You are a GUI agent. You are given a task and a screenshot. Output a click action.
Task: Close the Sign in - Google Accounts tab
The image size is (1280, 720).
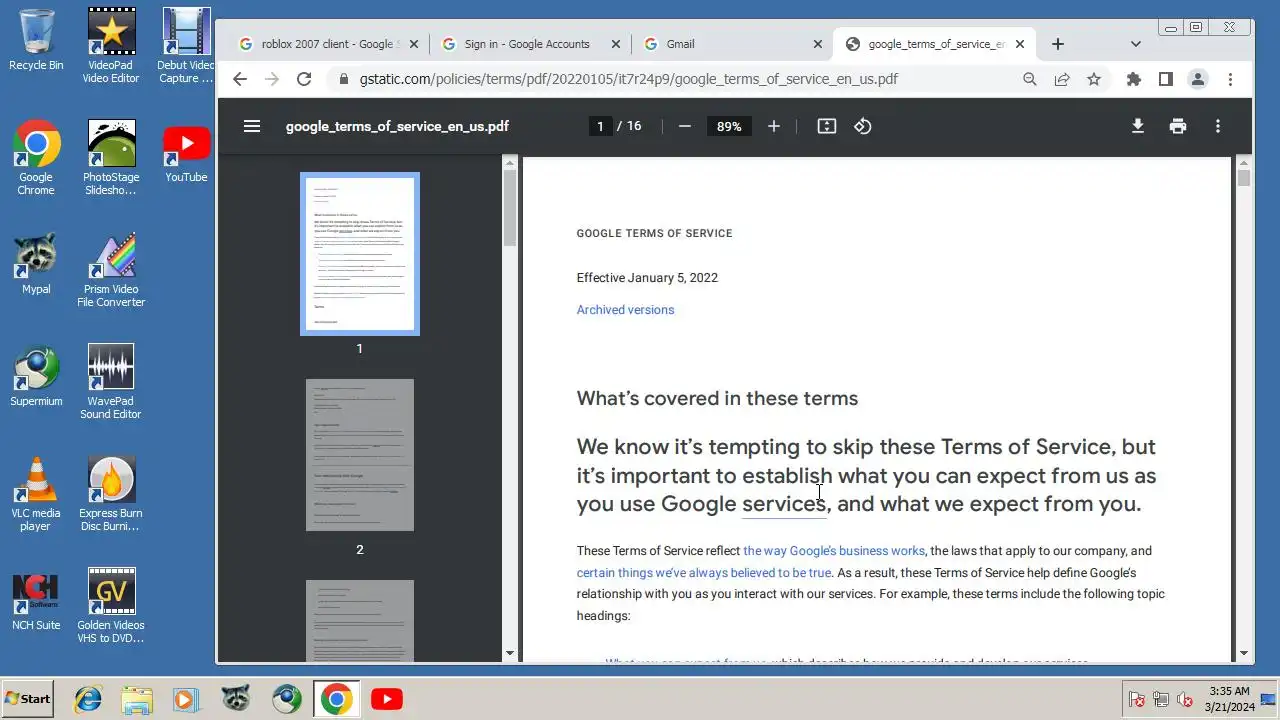[x=616, y=44]
